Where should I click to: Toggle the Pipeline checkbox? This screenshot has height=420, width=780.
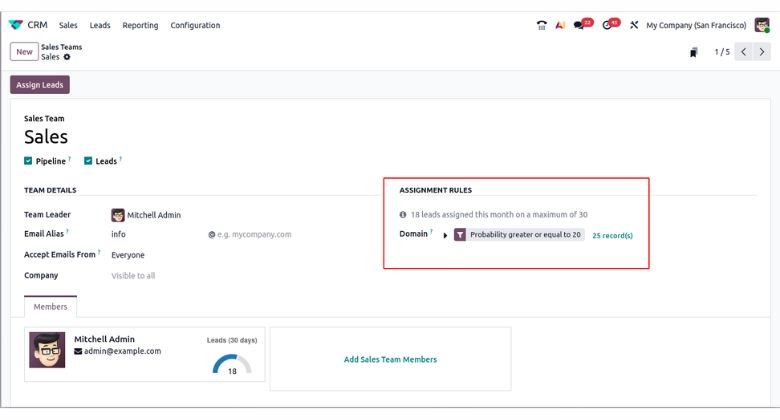point(29,160)
